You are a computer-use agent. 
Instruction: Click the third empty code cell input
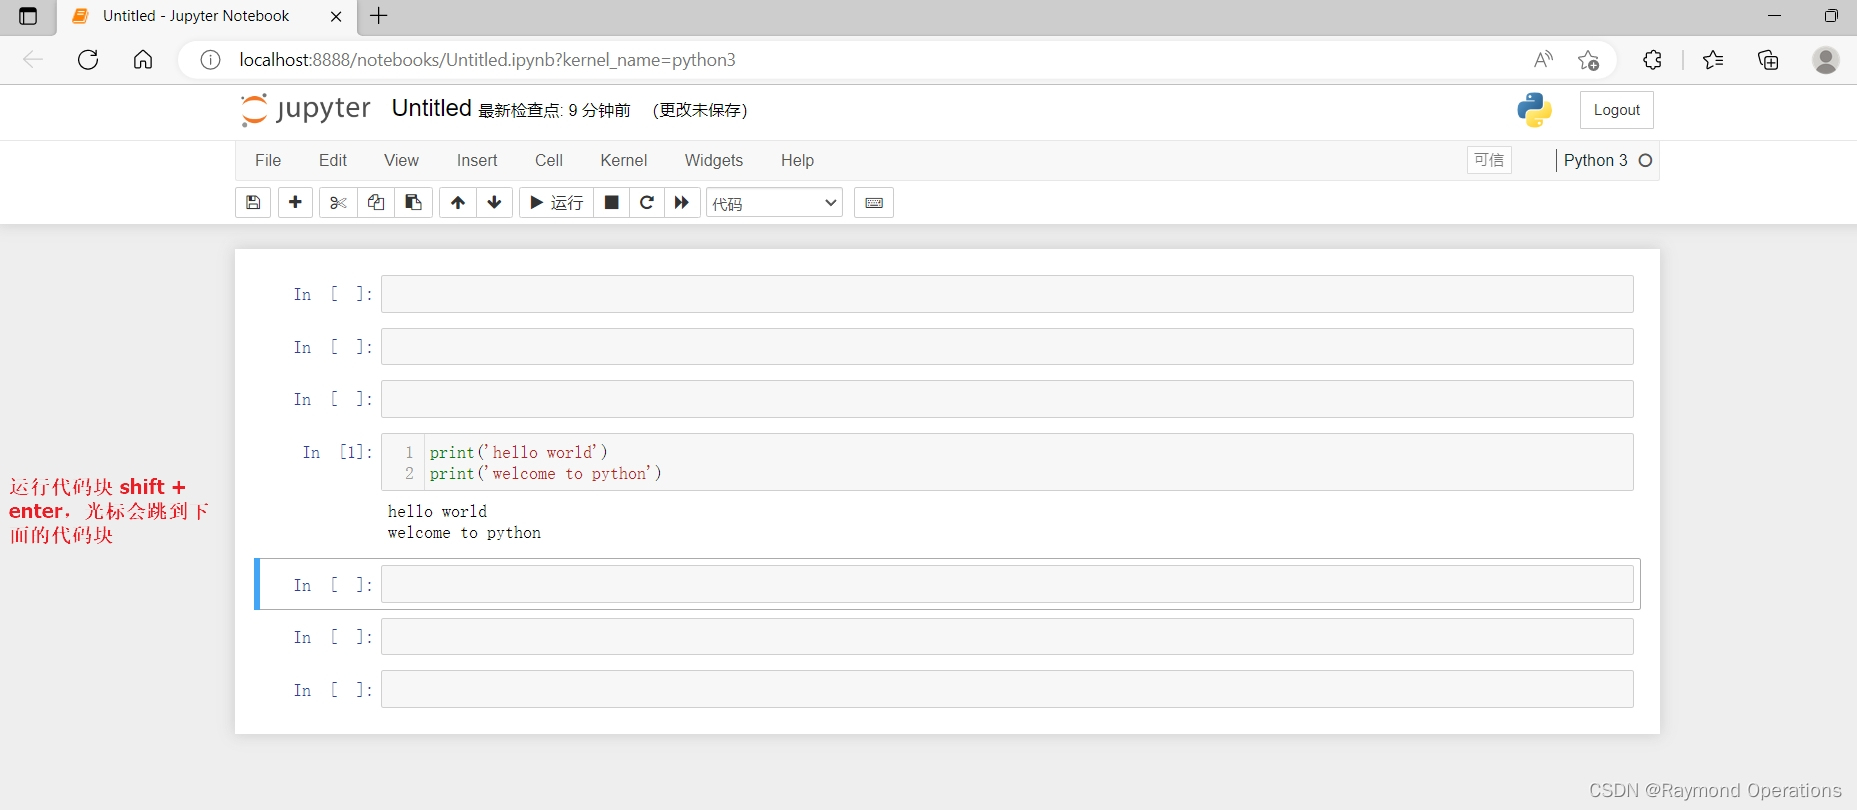pyautogui.click(x=1007, y=399)
